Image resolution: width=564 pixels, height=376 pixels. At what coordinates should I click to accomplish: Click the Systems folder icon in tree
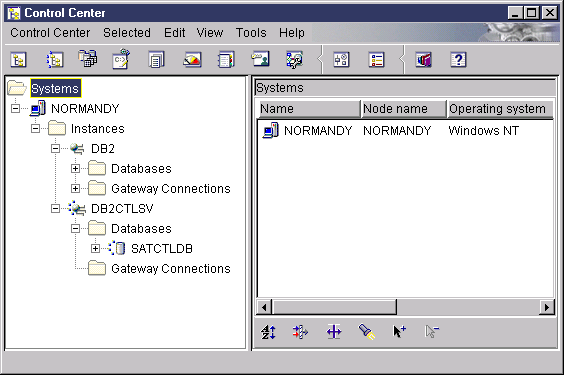(17, 88)
